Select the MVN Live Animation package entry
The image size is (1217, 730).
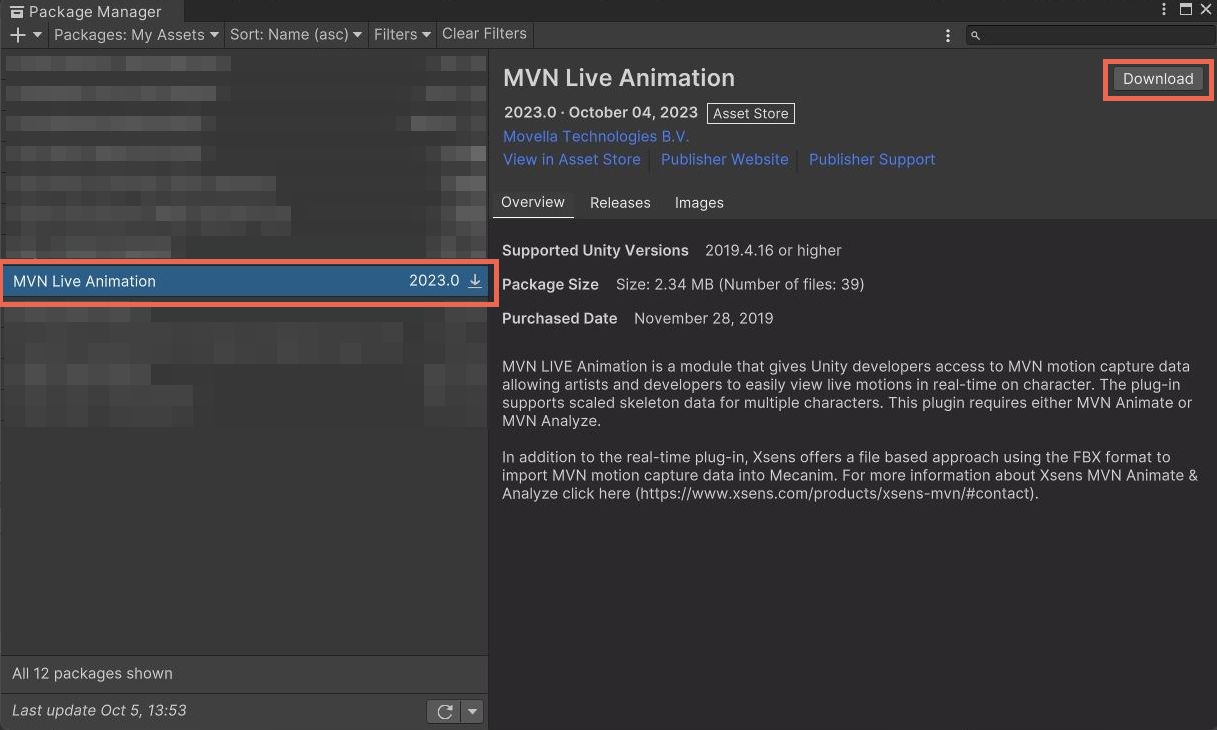pyautogui.click(x=200, y=281)
